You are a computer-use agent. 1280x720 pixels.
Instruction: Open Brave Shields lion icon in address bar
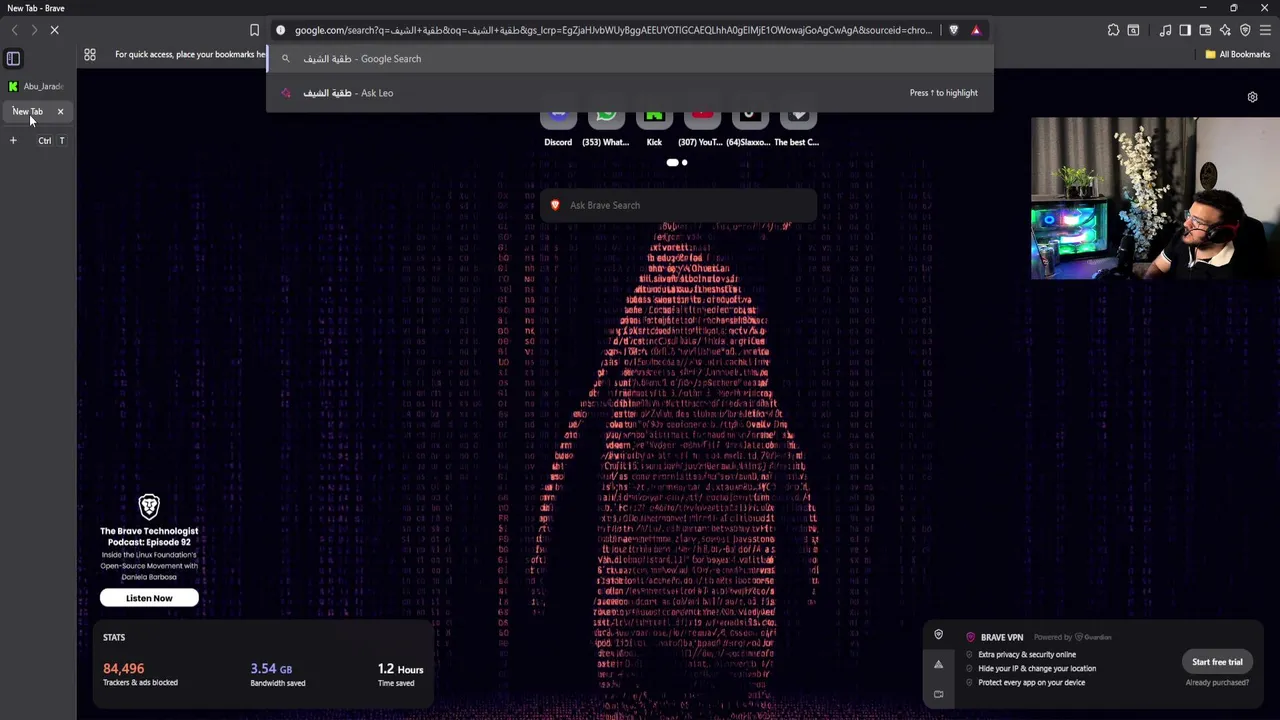(x=953, y=30)
